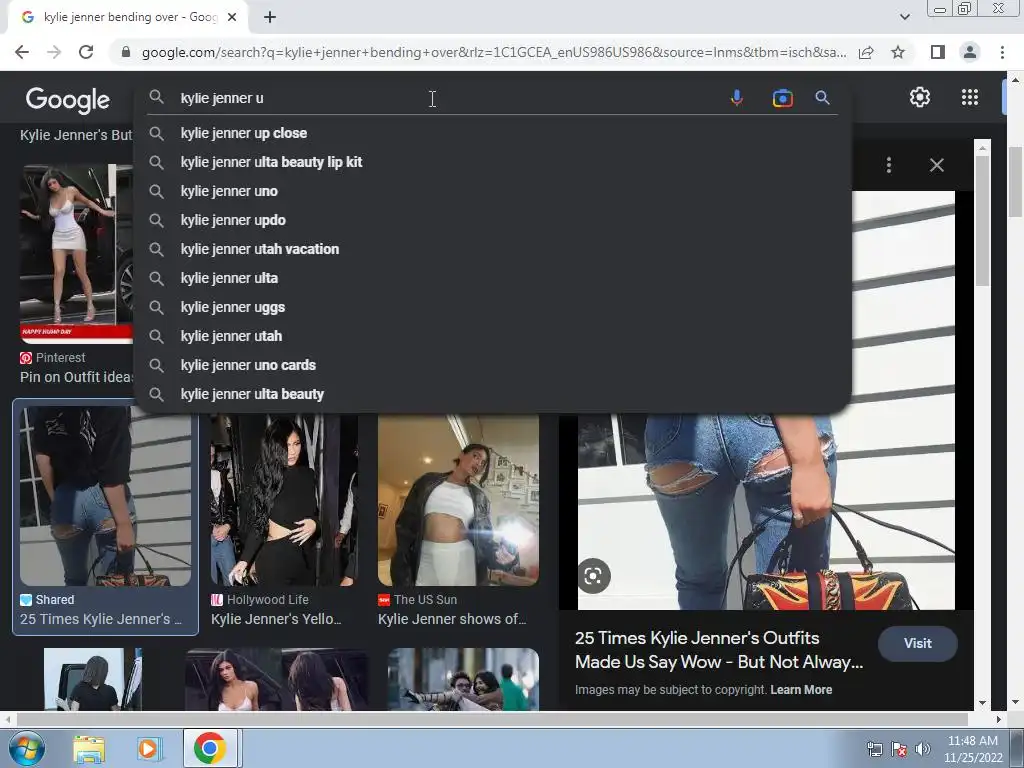Click the preview panel scroll down arrow

tap(983, 703)
